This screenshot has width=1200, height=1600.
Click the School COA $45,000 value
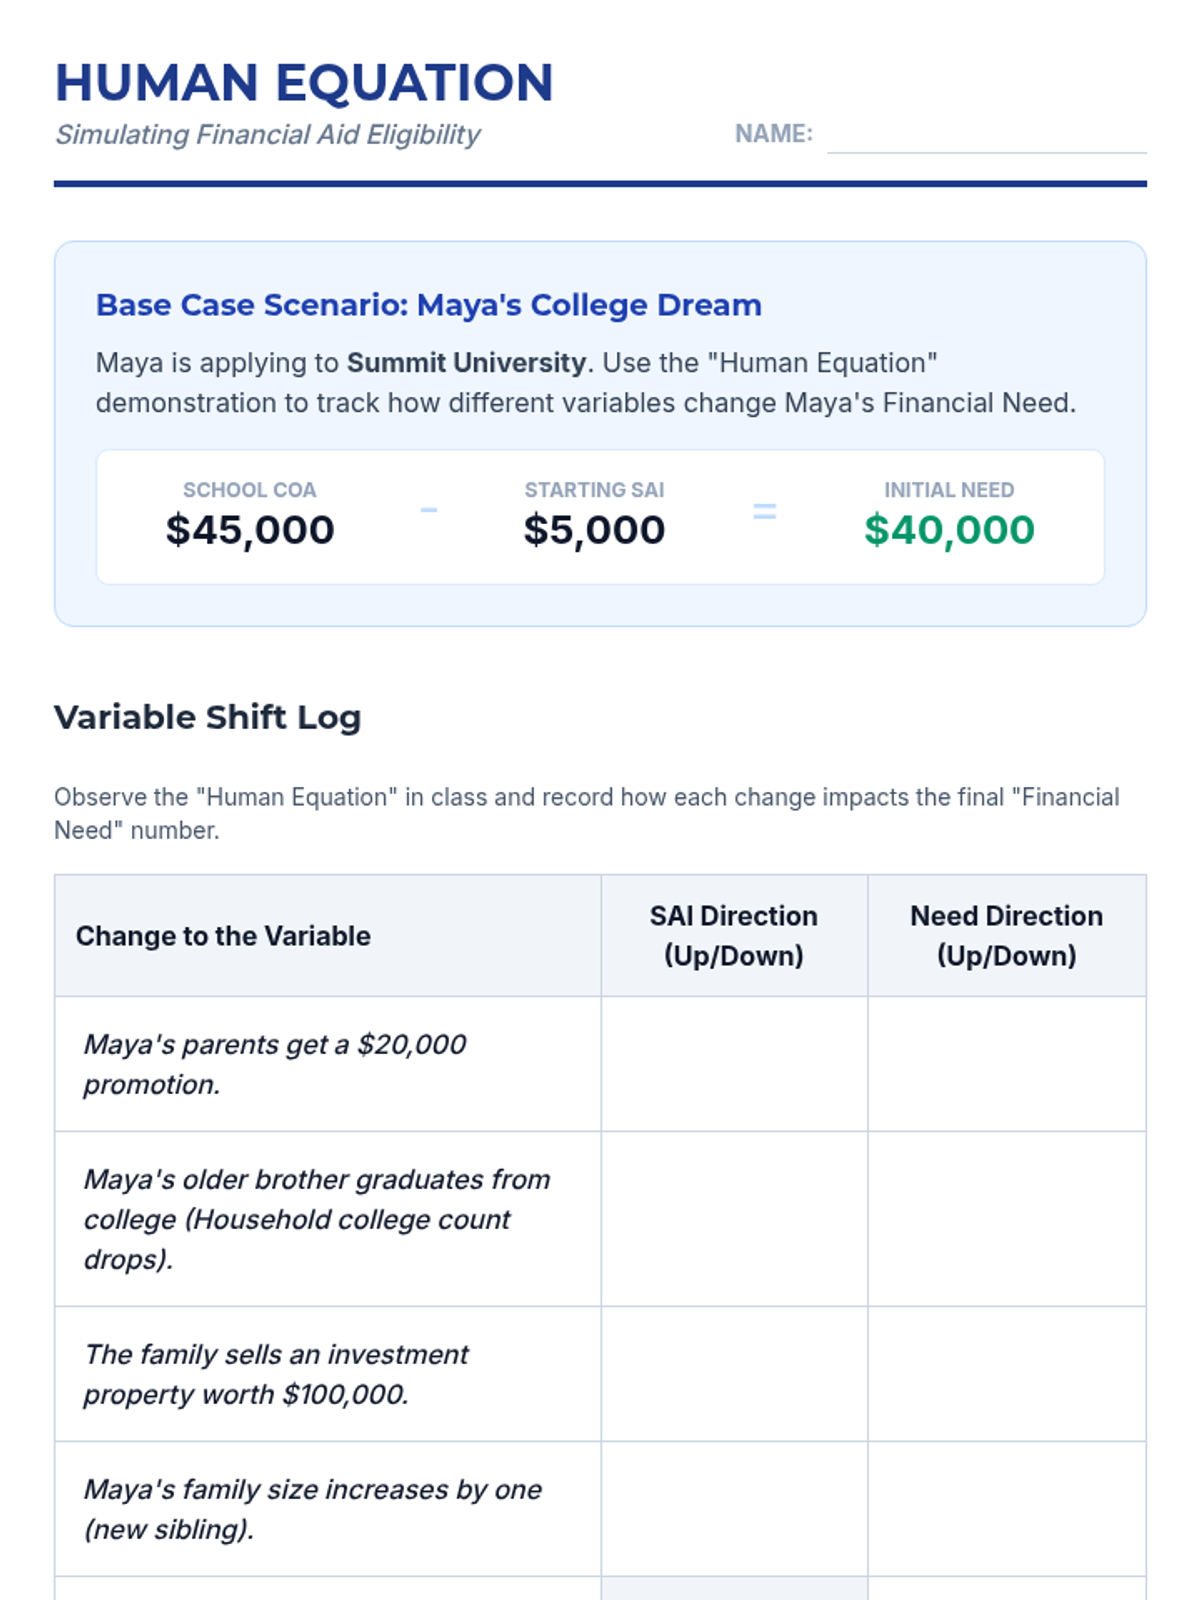[250, 530]
